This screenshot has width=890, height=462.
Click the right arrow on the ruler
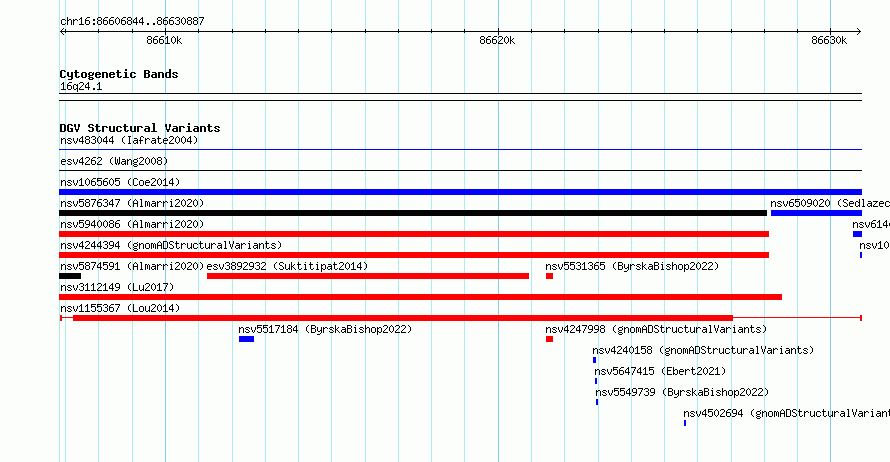pos(859,32)
